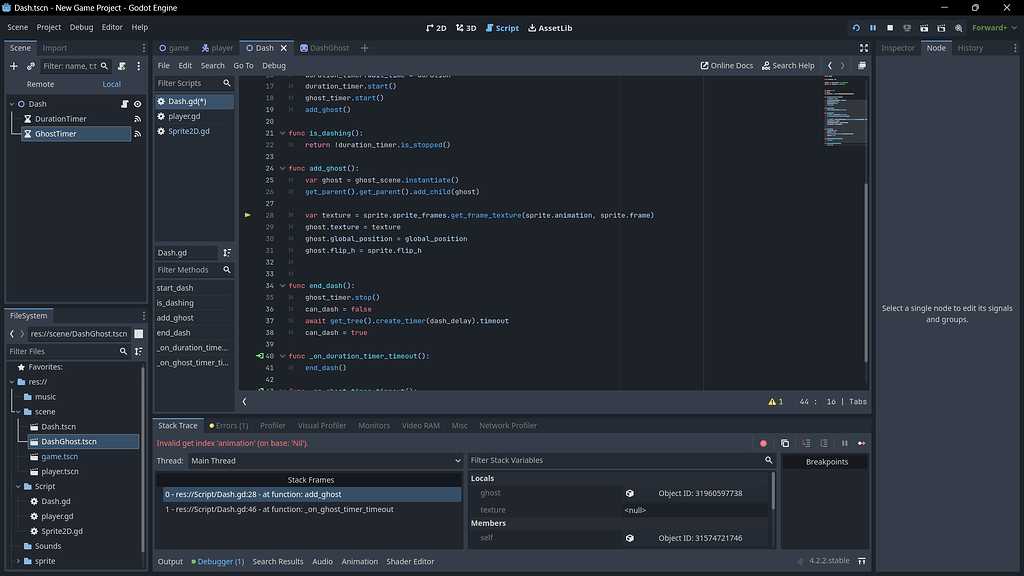Switch Scene tree to Remote view
The image size is (1024, 576).
(x=40, y=85)
